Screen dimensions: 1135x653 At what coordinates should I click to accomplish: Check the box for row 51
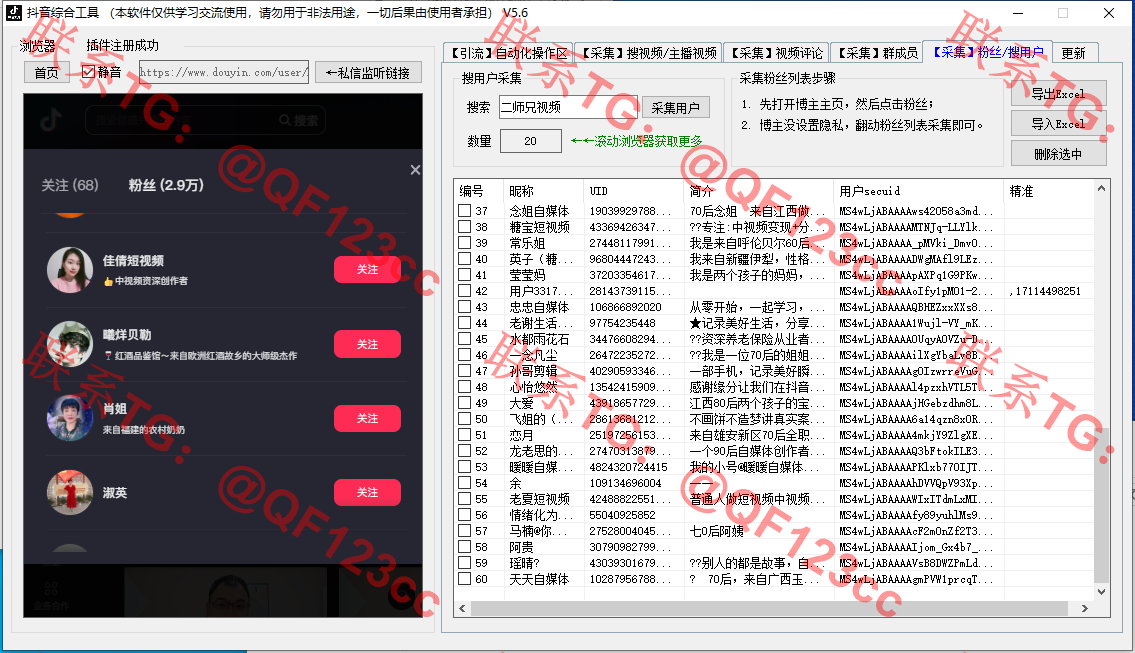point(465,434)
